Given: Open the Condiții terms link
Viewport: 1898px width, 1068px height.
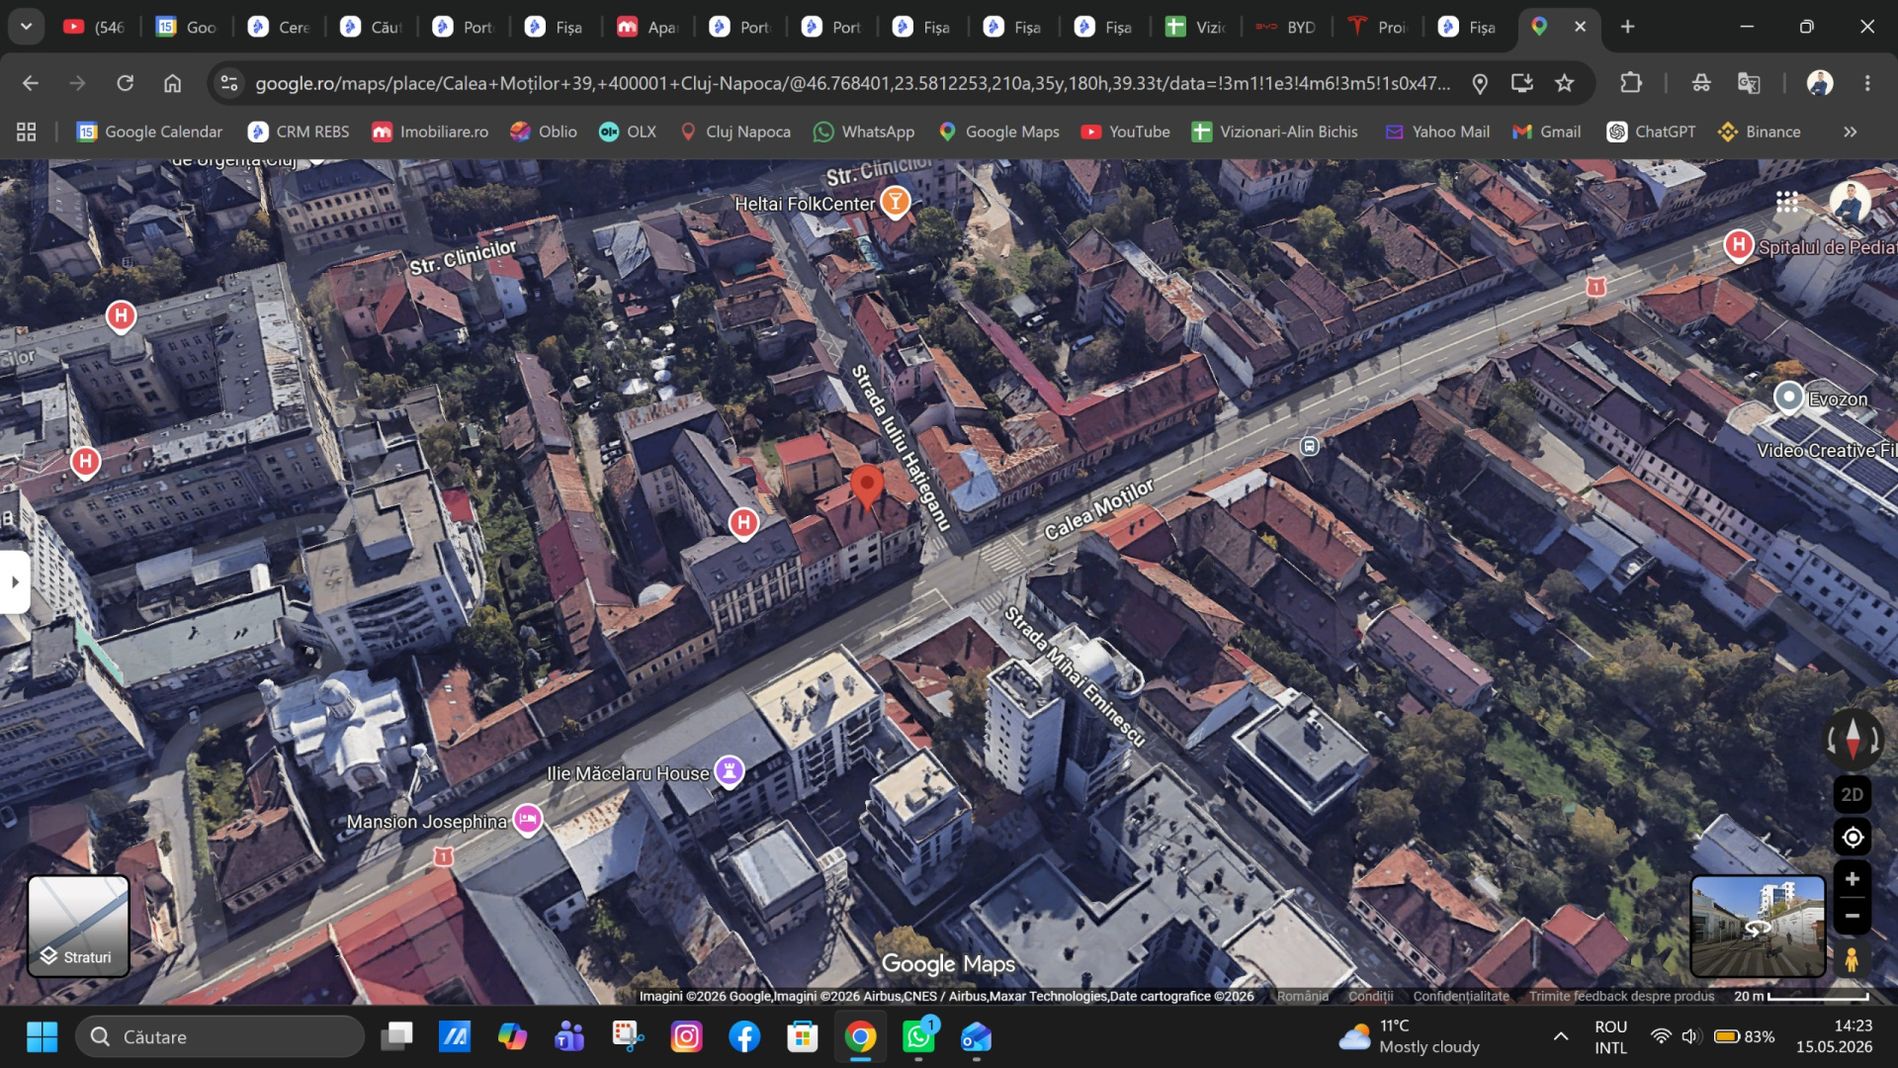Looking at the screenshot, I should [x=1370, y=996].
